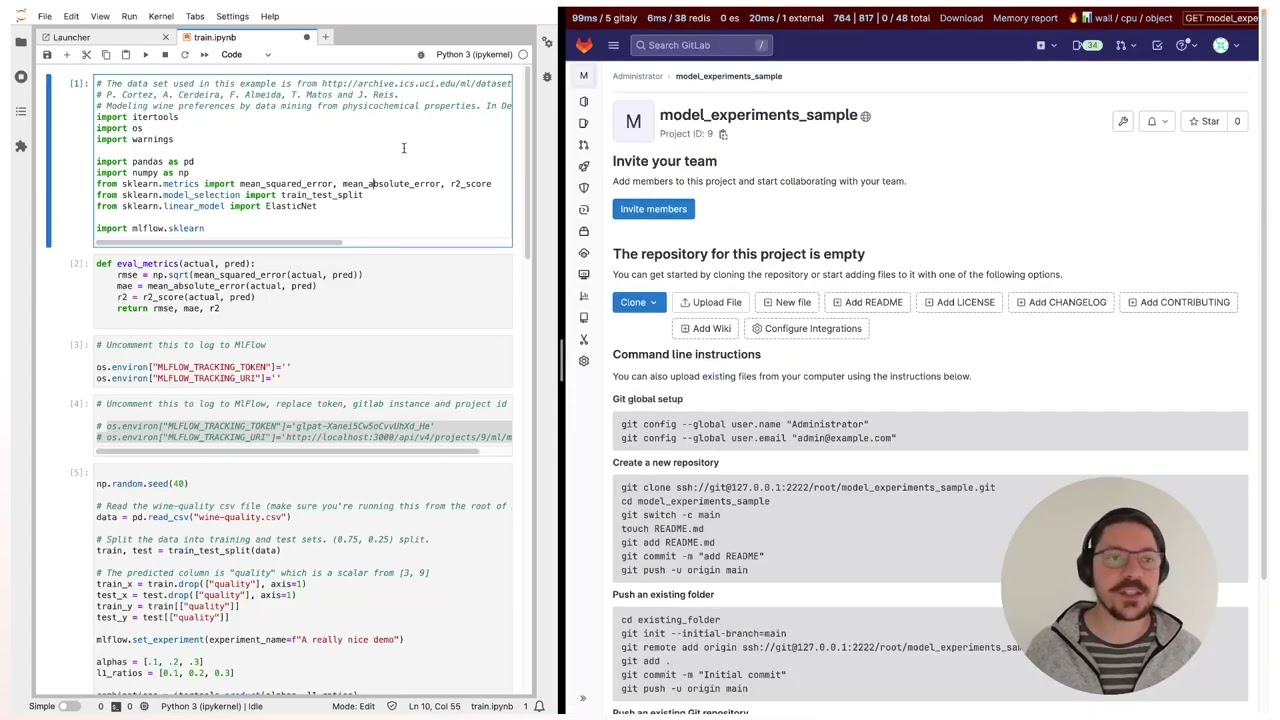Open GitLab to-do list icon
1280x720 pixels.
click(x=1157, y=45)
